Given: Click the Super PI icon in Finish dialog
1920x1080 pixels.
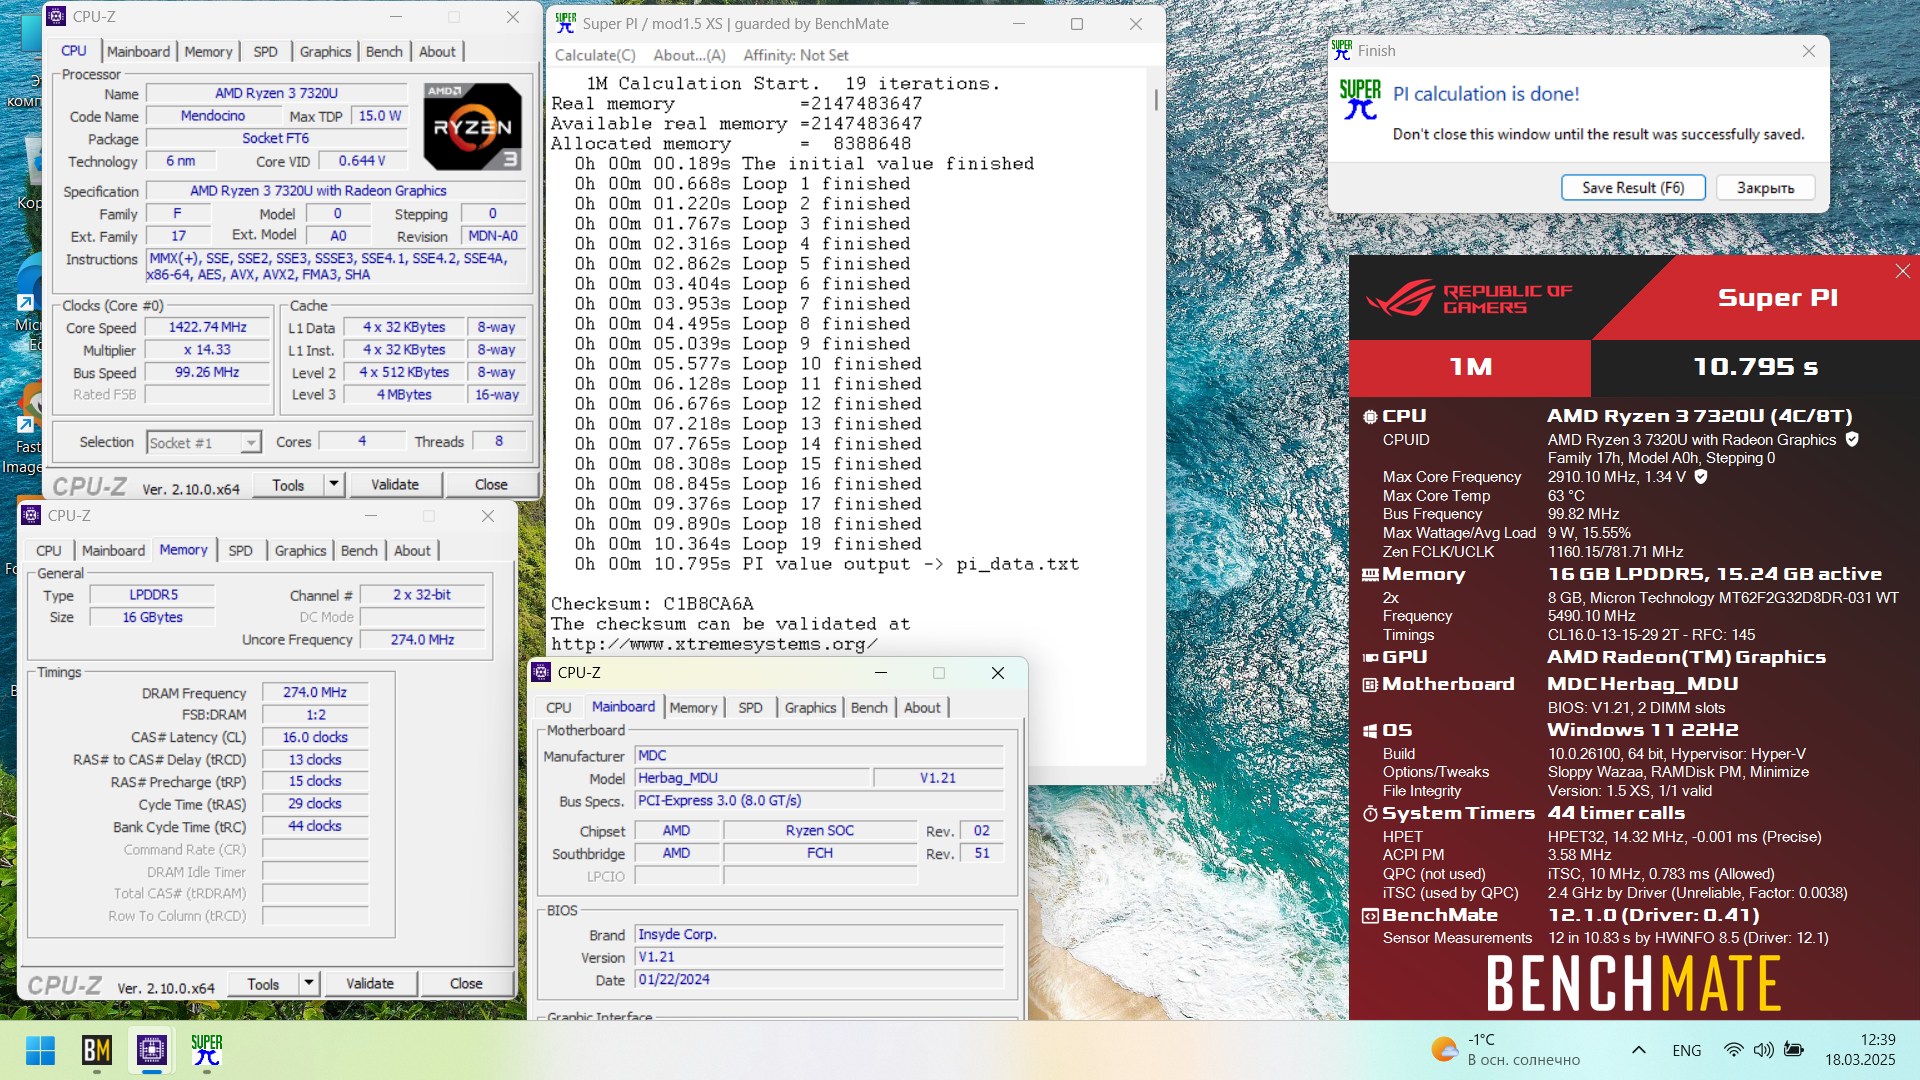Looking at the screenshot, I should click(1360, 100).
